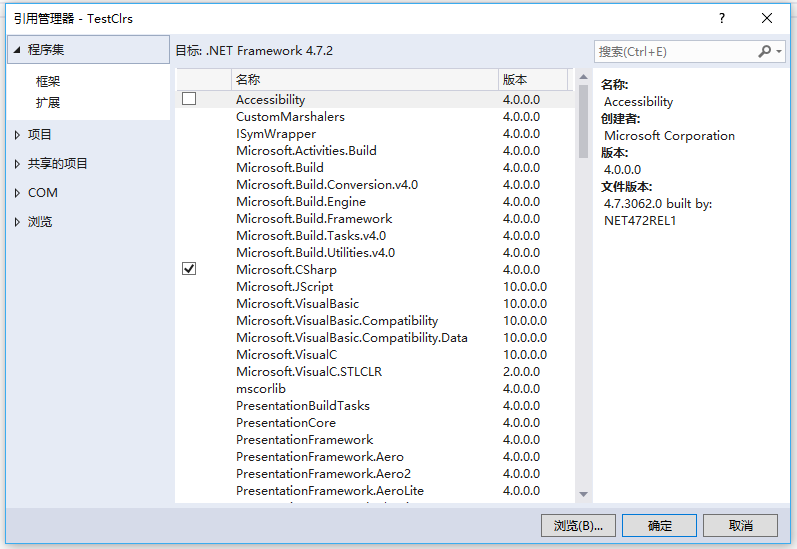The height and width of the screenshot is (549, 797).
Task: Select the PresentationFramework.AeroLite row
Action: tap(375, 491)
